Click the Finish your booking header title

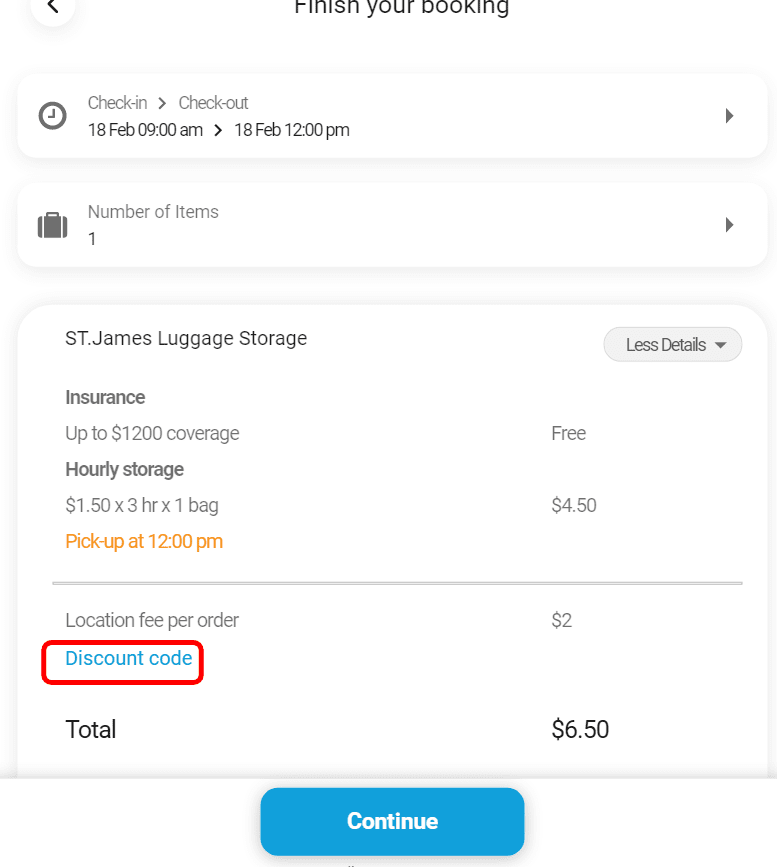click(401, 8)
